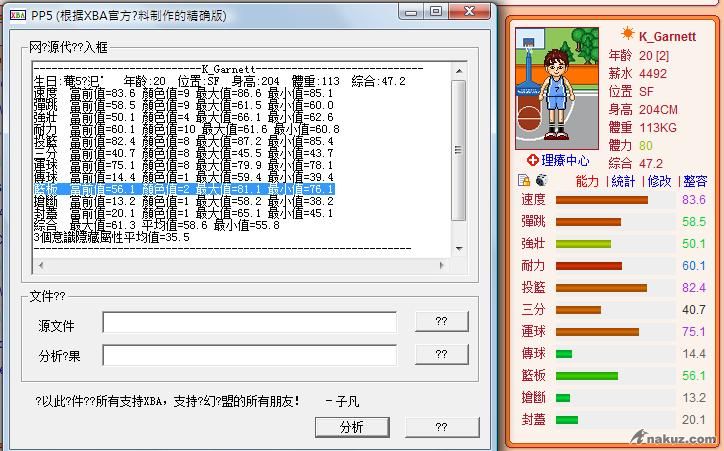Click the right arrow of the horizontal scrollbar
724x451 pixels.
pos(441,265)
